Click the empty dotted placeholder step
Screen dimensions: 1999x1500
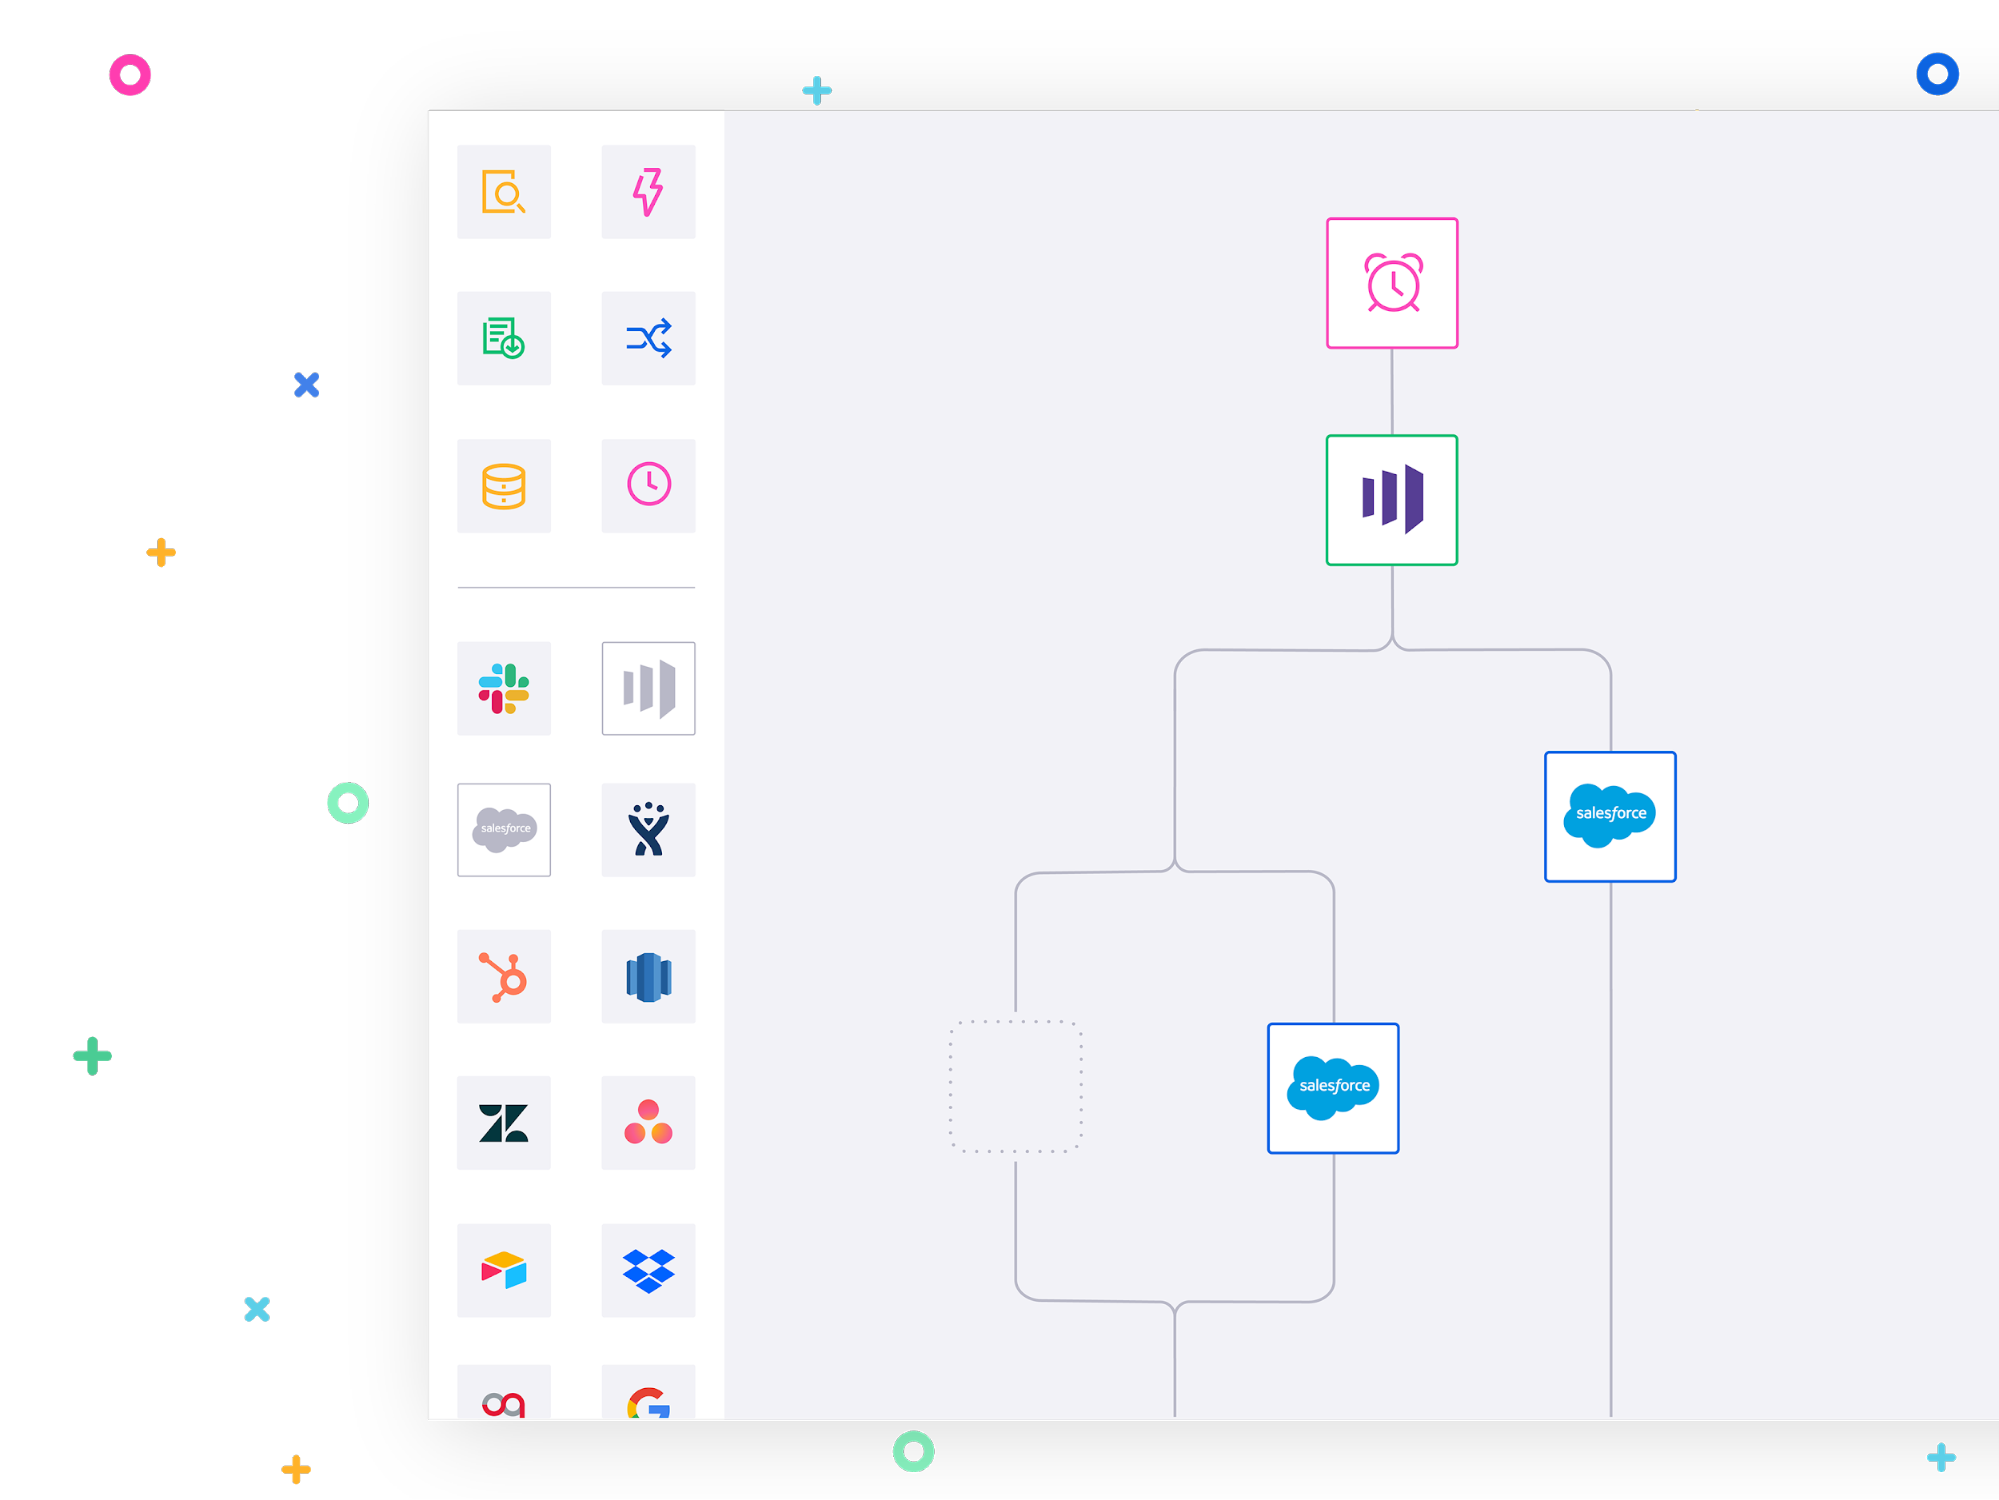tap(1015, 1087)
